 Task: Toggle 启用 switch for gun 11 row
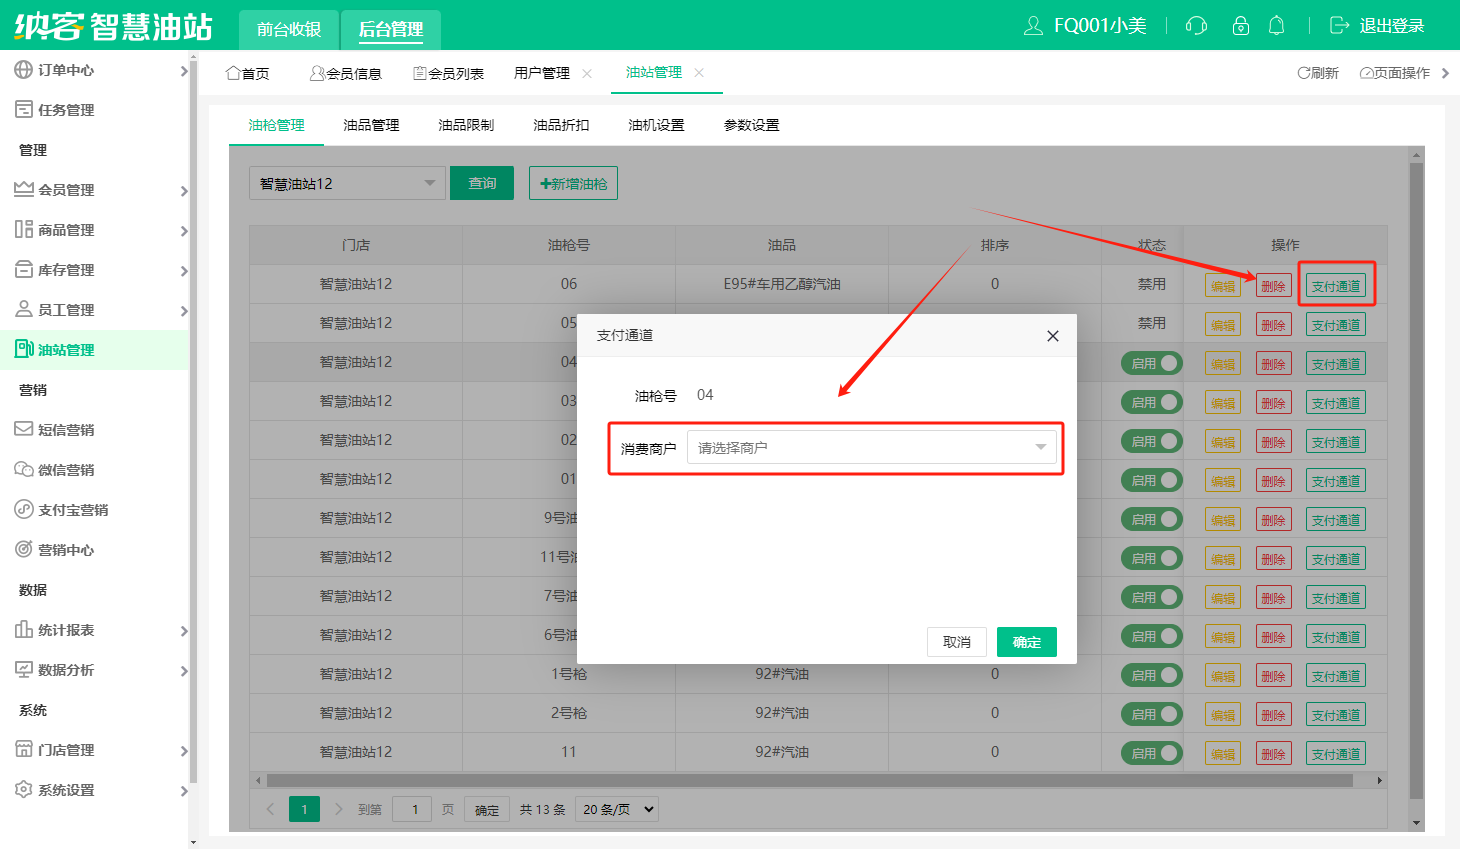point(1151,753)
